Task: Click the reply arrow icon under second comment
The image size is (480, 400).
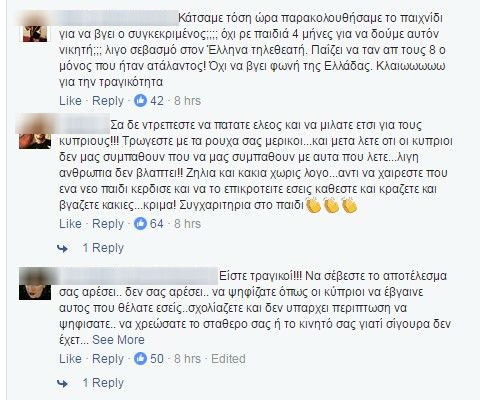Action: click(x=62, y=248)
